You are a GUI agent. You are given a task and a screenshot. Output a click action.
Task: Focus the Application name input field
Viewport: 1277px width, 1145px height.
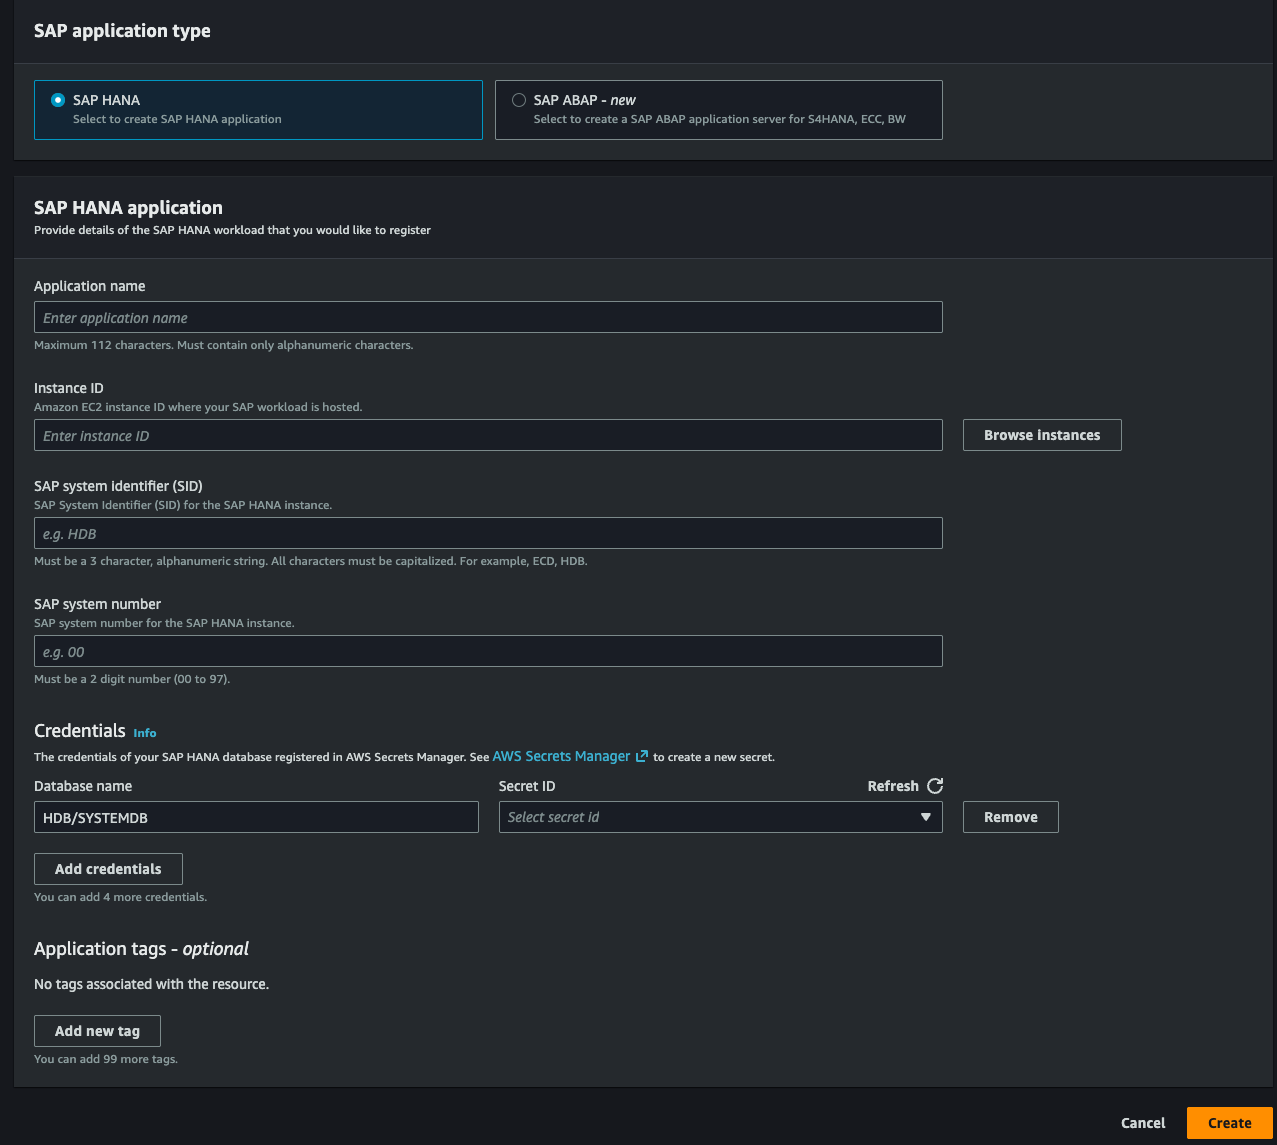coord(488,318)
